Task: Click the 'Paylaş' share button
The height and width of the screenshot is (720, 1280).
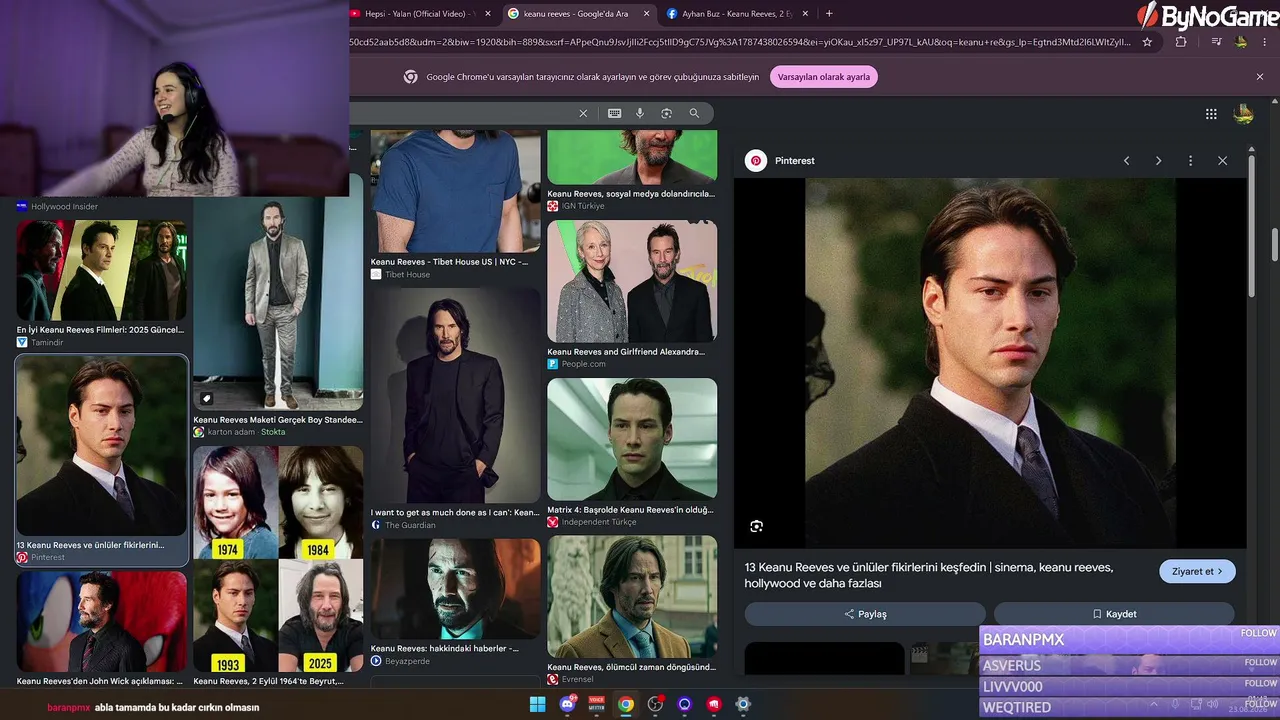Action: click(x=865, y=614)
